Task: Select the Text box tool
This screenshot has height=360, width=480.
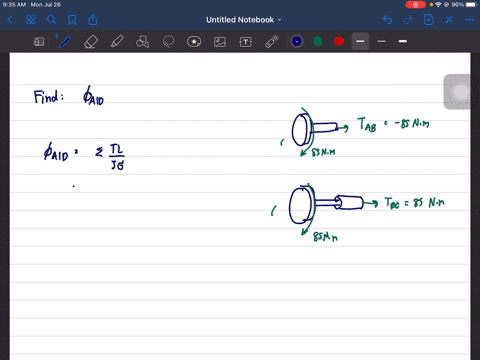Action: tap(246, 42)
